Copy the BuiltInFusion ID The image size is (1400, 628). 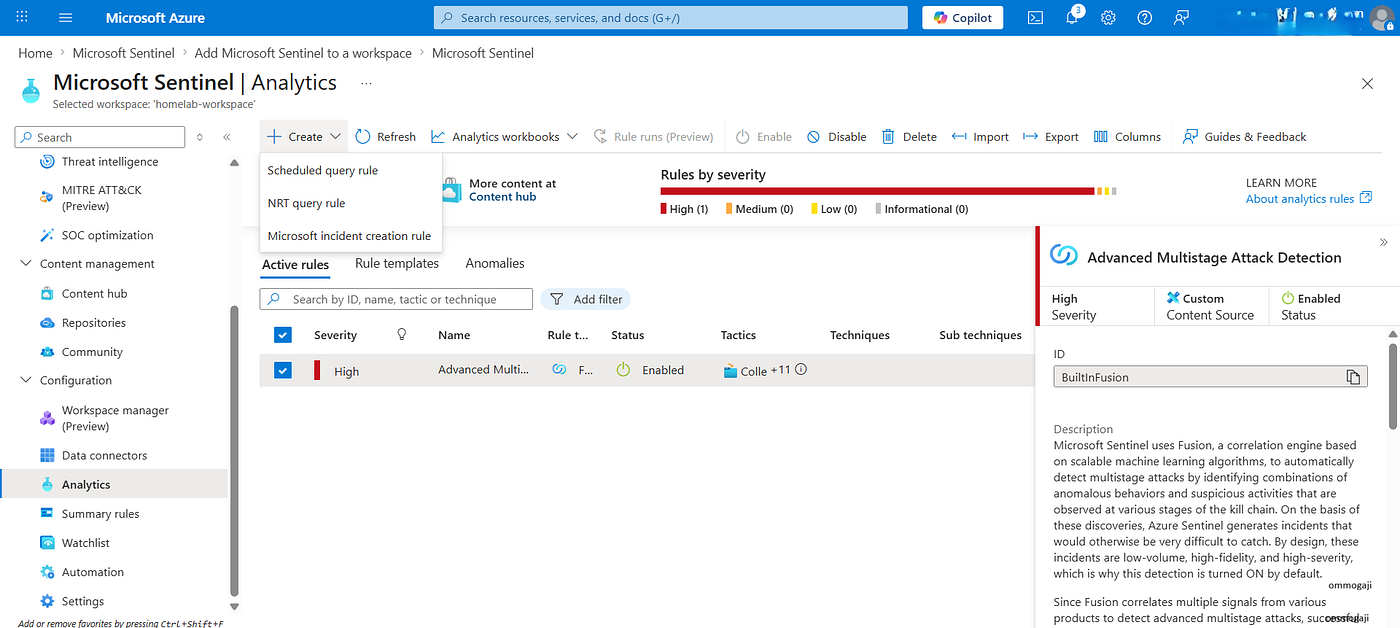tap(1352, 377)
